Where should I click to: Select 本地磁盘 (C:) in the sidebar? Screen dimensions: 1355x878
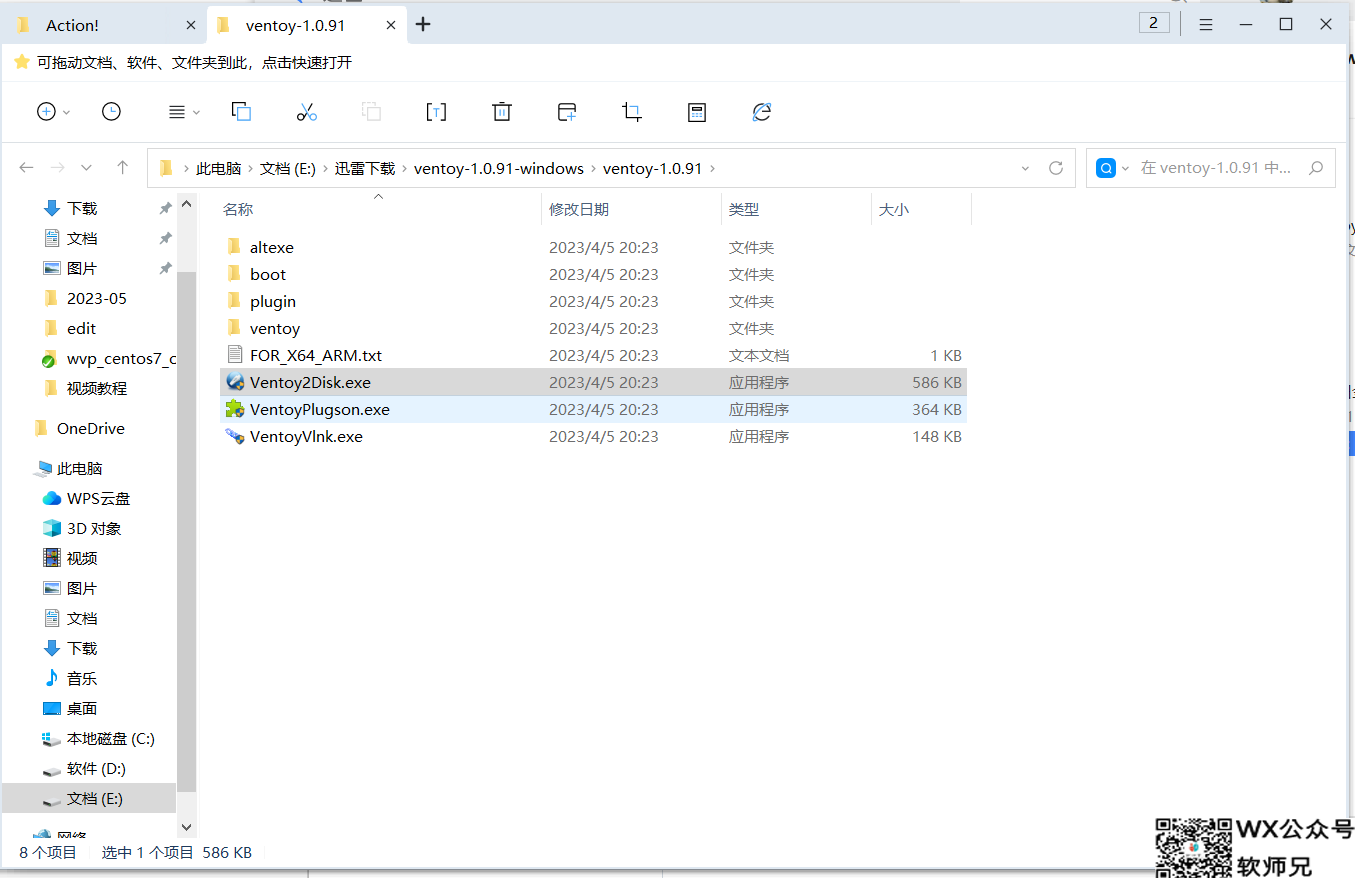[x=110, y=739]
